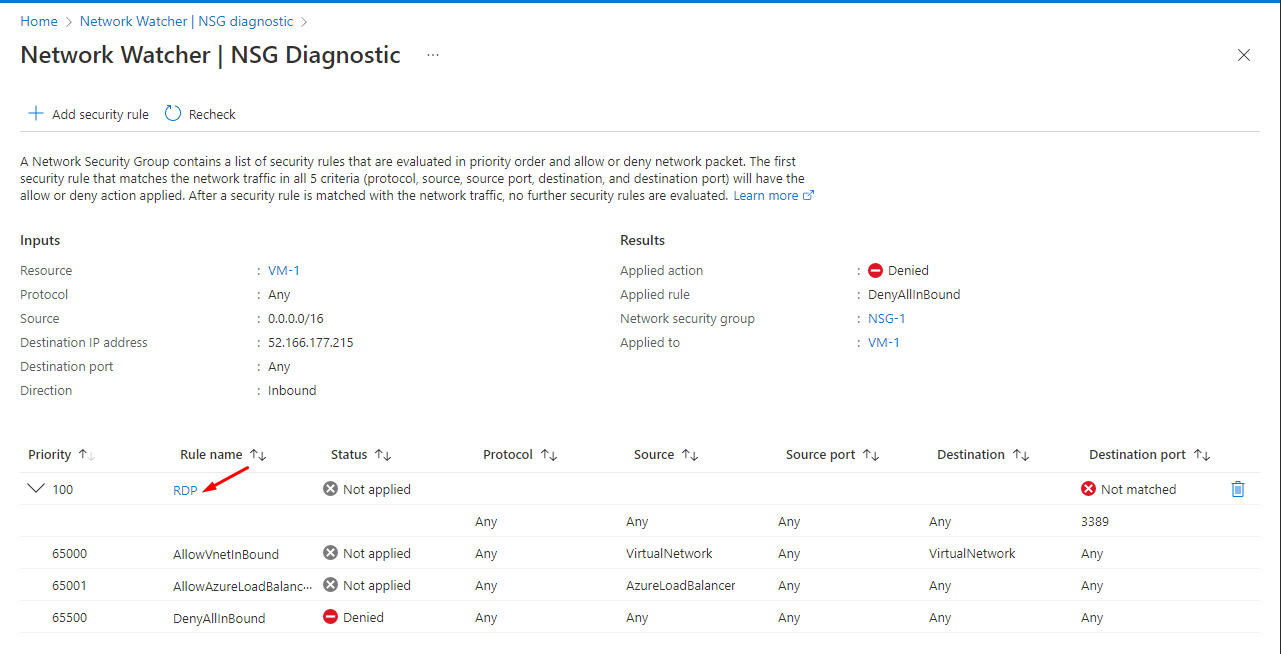Screen dimensions: 1281x654
Task: Select the DenyAllInBound rule name in table
Action: tap(219, 618)
